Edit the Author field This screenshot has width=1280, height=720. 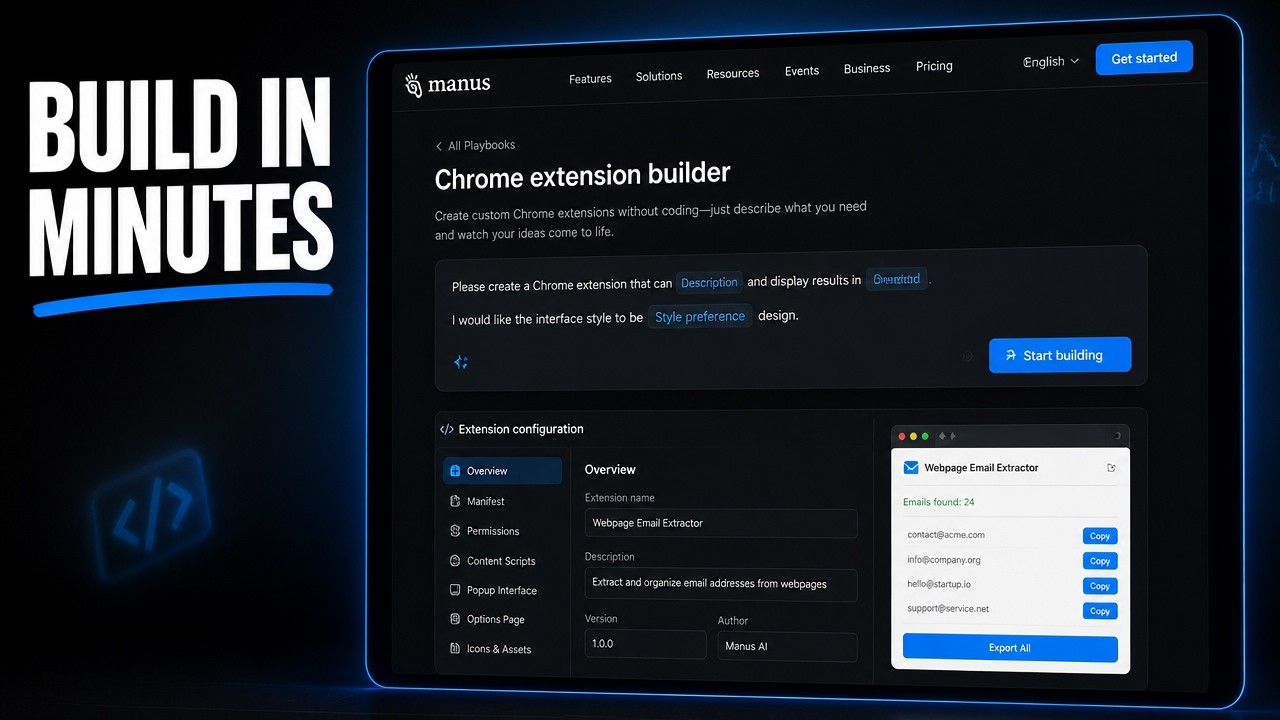pos(788,646)
